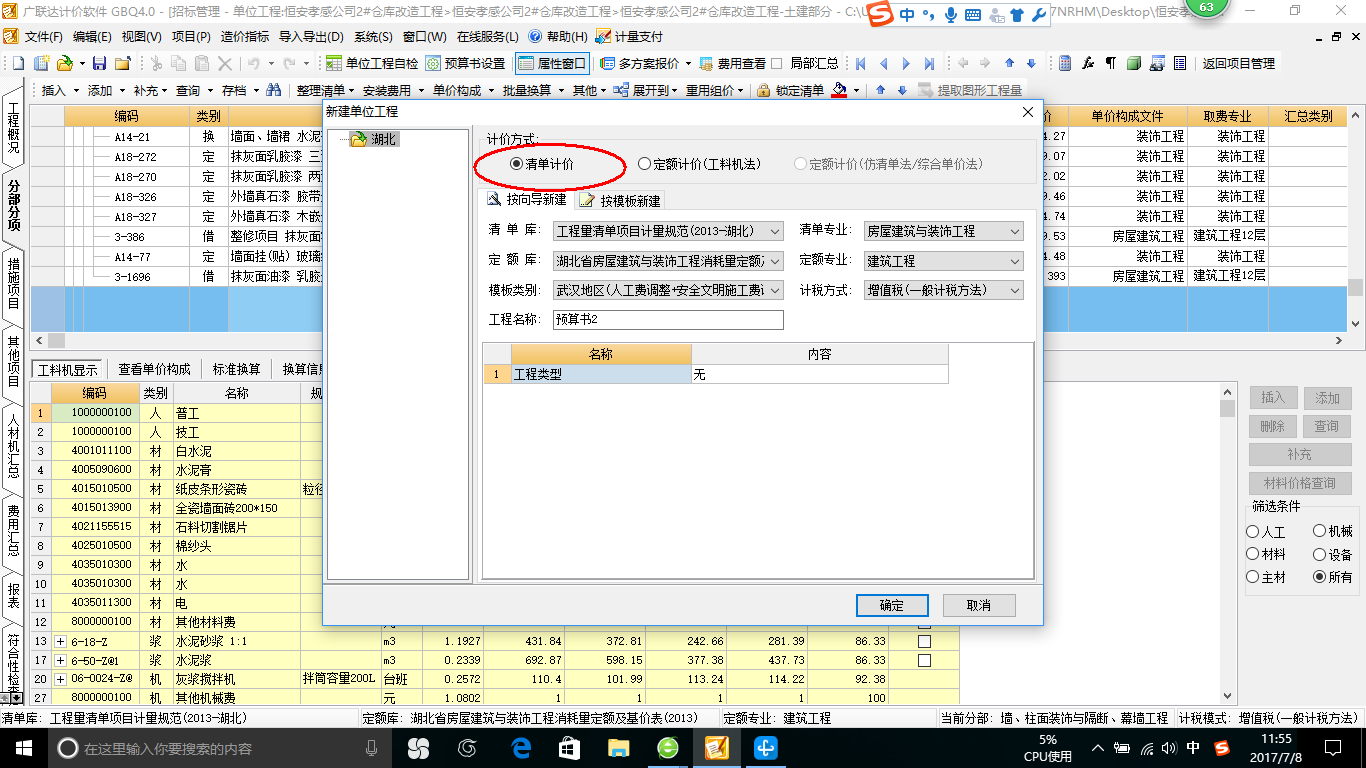The image size is (1366, 768).
Task: Click the green 3D cube icon
Action: 1134,63
